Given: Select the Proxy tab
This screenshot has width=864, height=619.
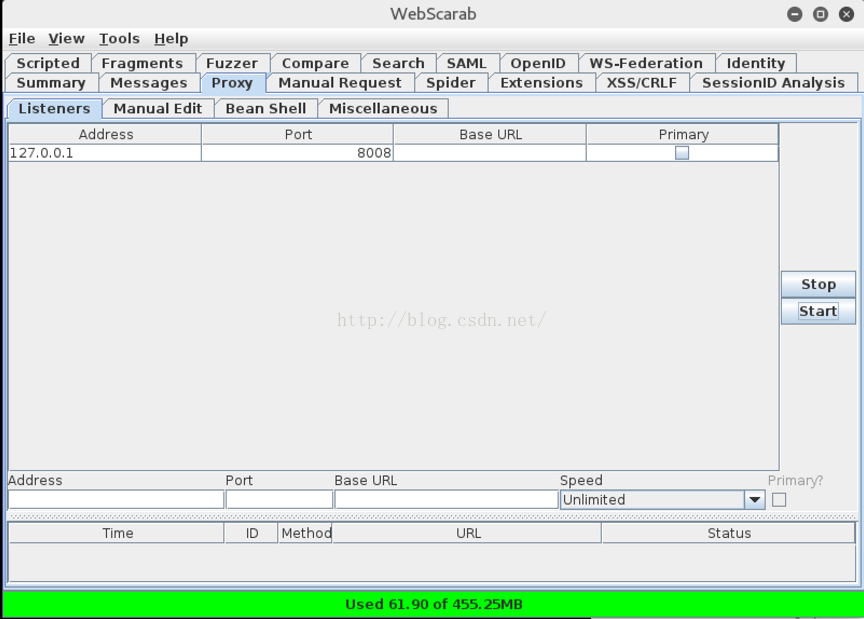Looking at the screenshot, I should 232,83.
